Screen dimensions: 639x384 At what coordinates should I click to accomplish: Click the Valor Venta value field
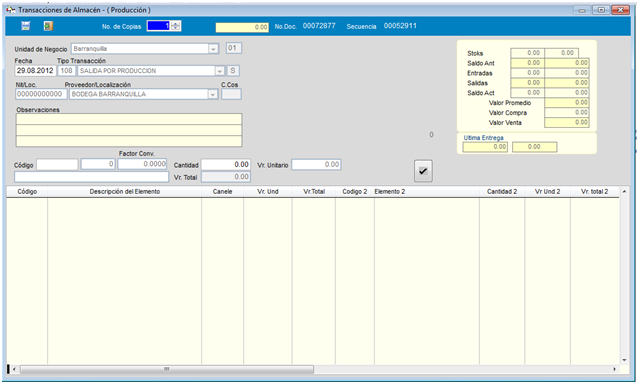(x=567, y=122)
